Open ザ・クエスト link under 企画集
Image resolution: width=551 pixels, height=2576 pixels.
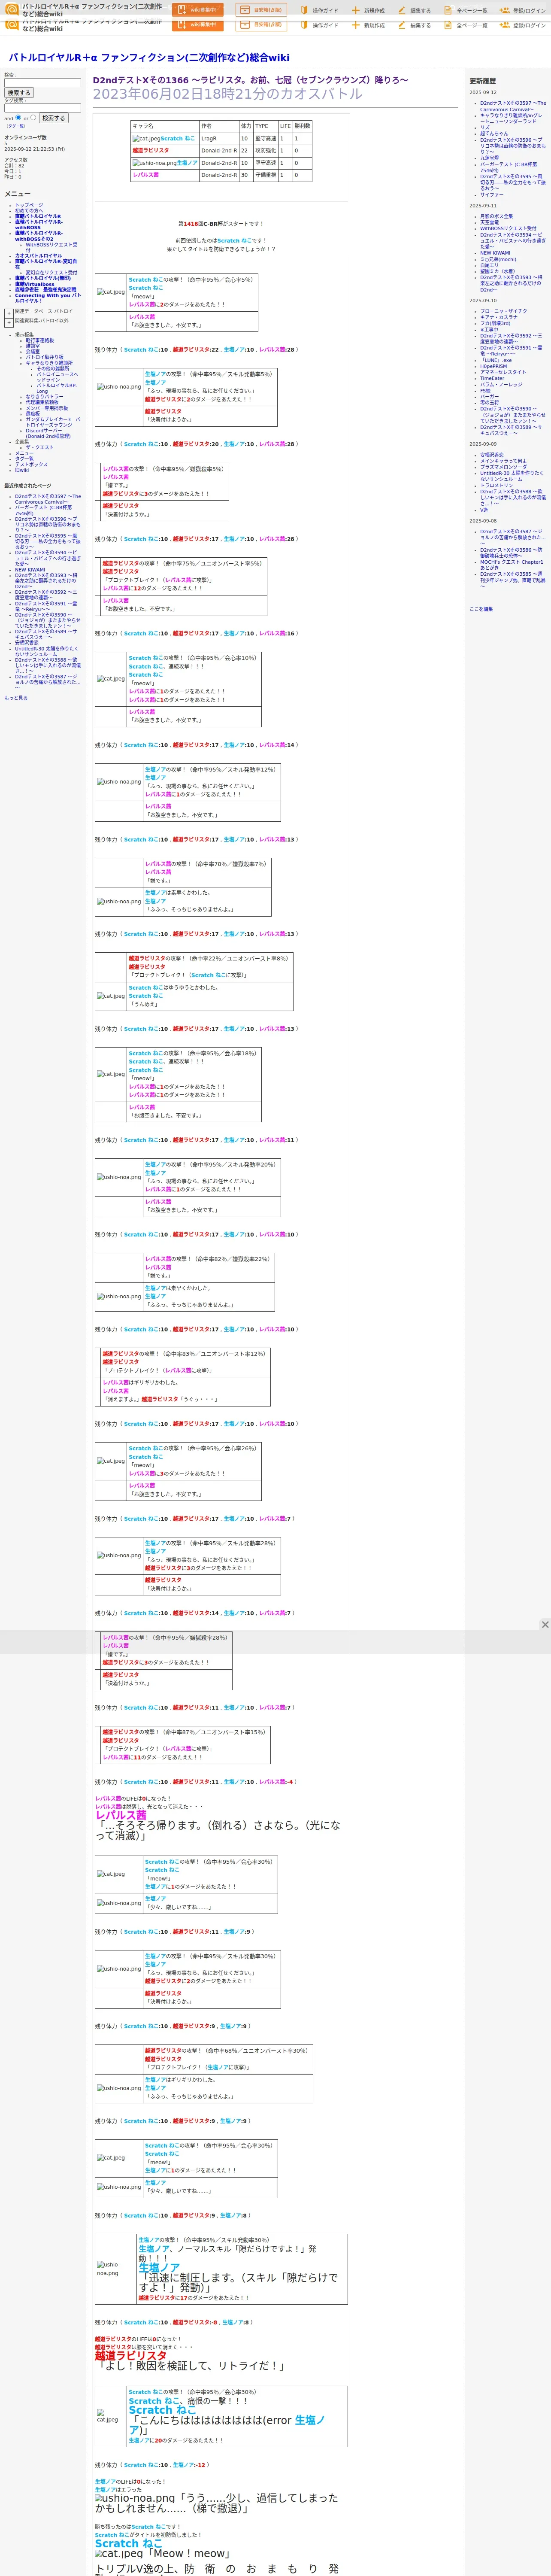point(40,447)
